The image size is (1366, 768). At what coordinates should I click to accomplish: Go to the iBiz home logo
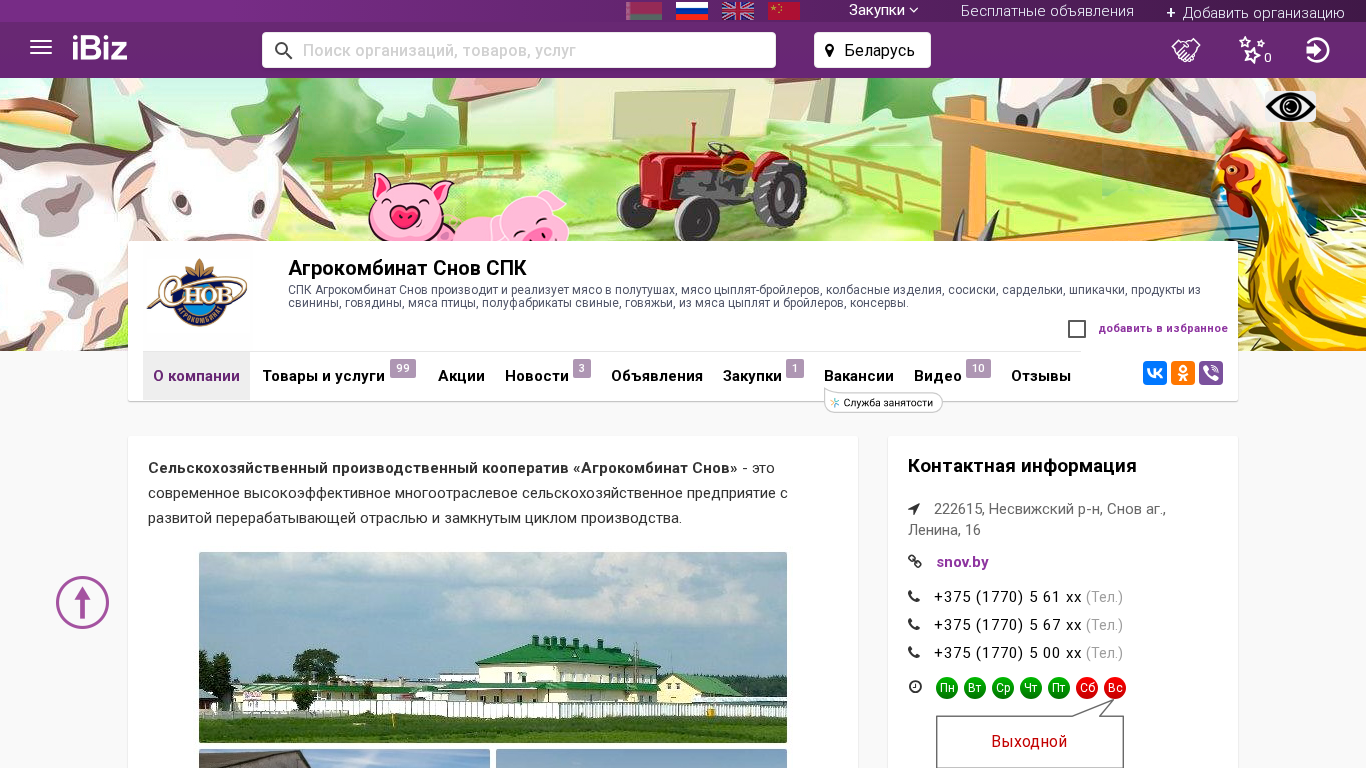pos(100,48)
